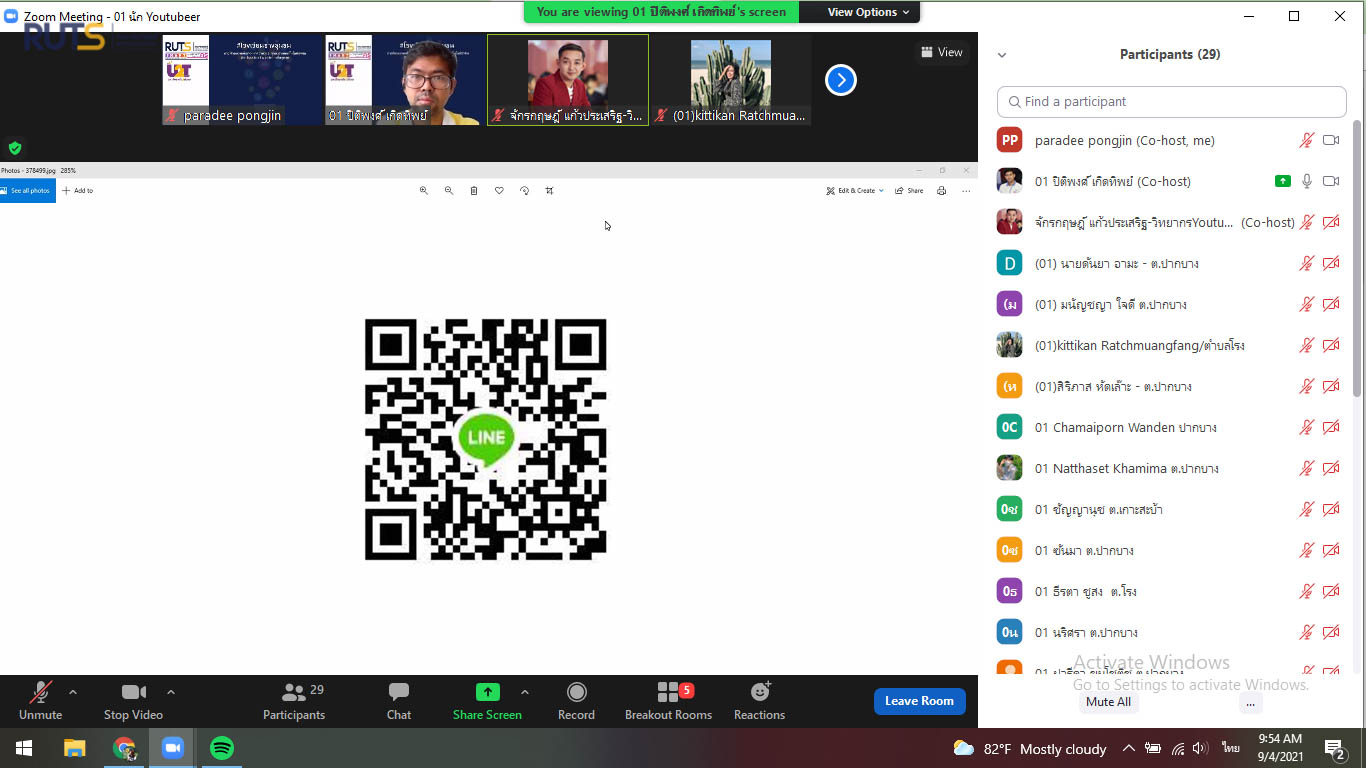The height and width of the screenshot is (768, 1366).
Task: Select the (01)kittikan Ratchmua... video thumbnail
Action: tap(730, 80)
